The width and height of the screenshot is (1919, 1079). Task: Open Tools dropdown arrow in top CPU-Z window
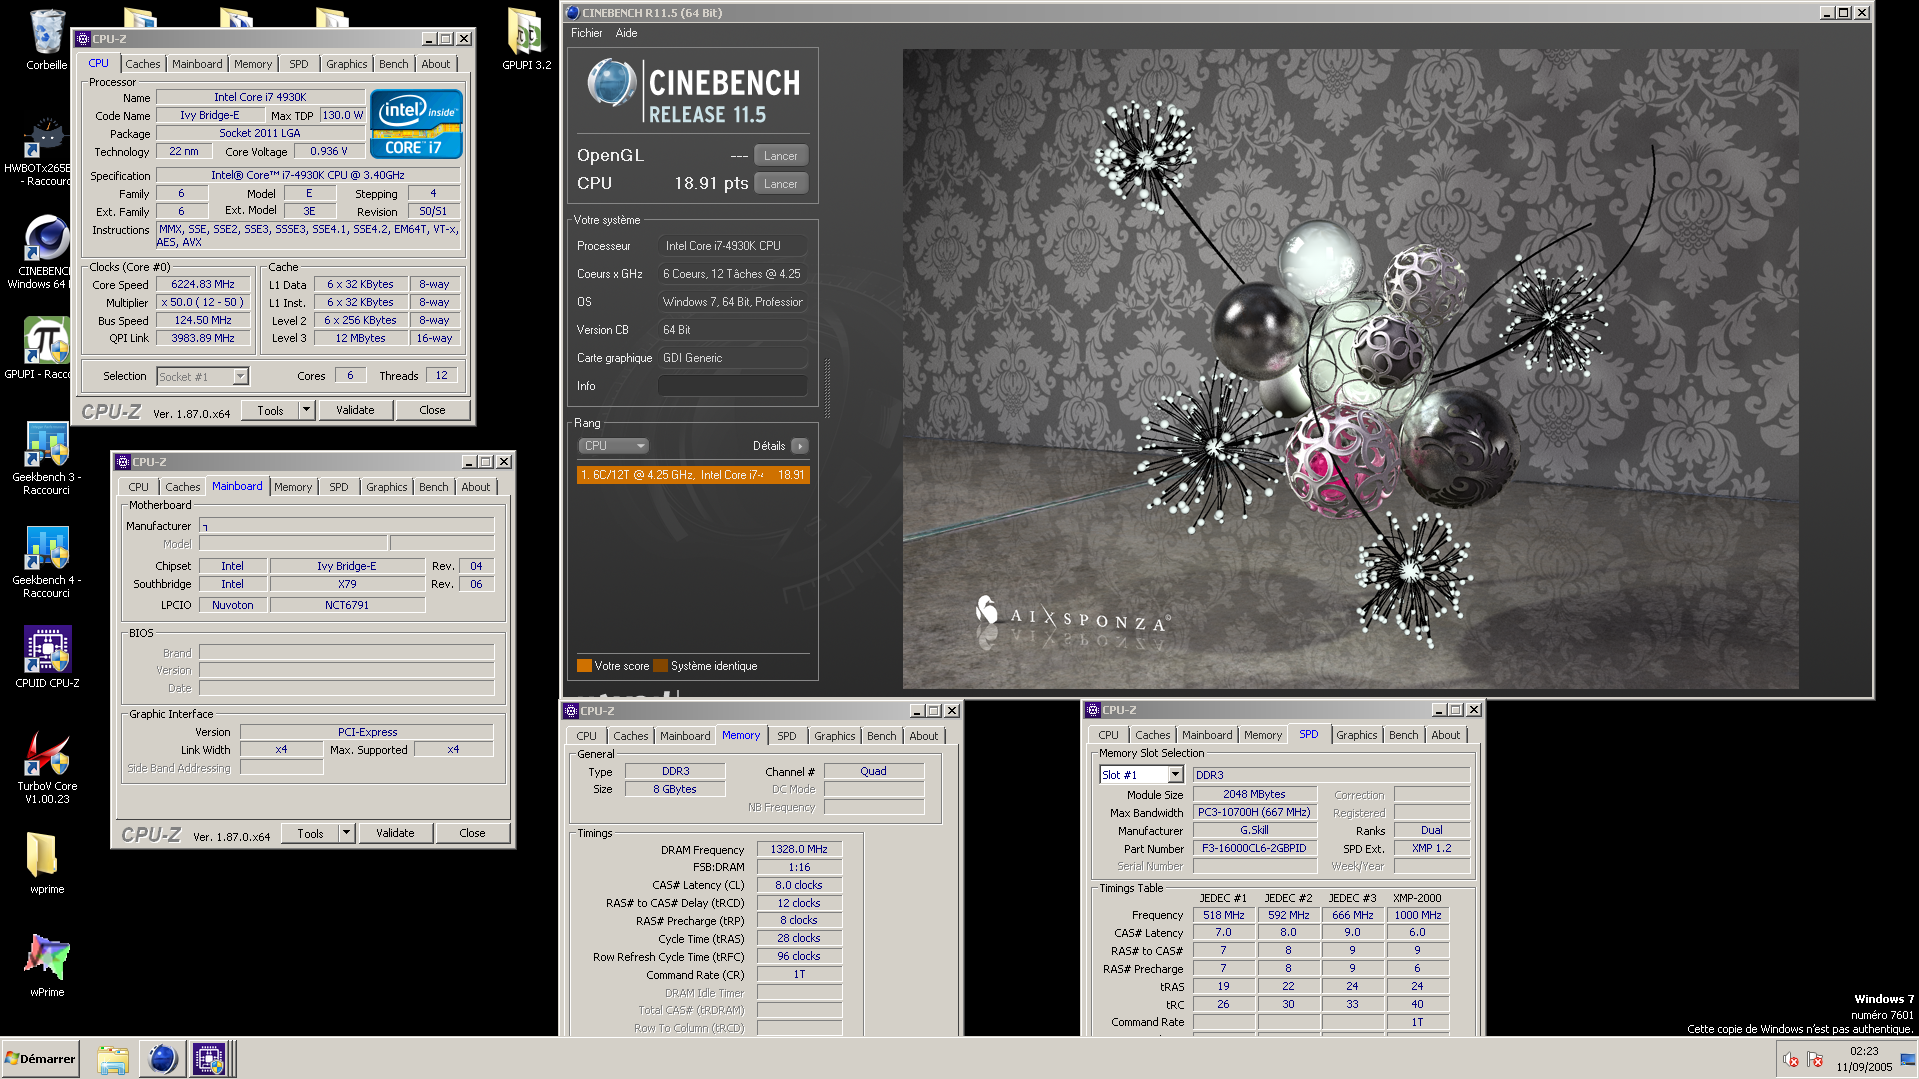point(307,410)
